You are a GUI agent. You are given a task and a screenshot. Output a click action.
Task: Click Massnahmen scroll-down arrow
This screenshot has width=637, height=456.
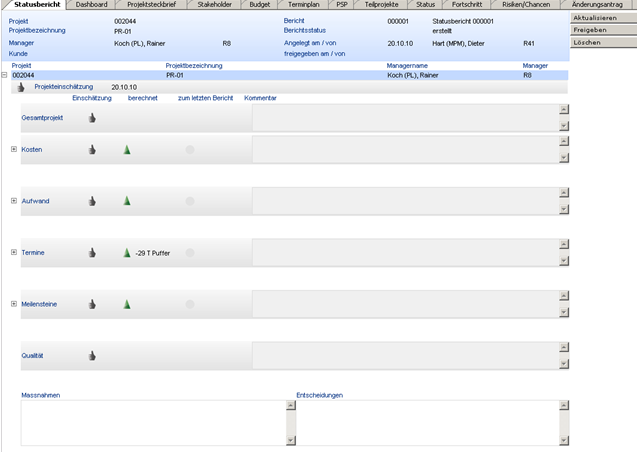(291, 440)
